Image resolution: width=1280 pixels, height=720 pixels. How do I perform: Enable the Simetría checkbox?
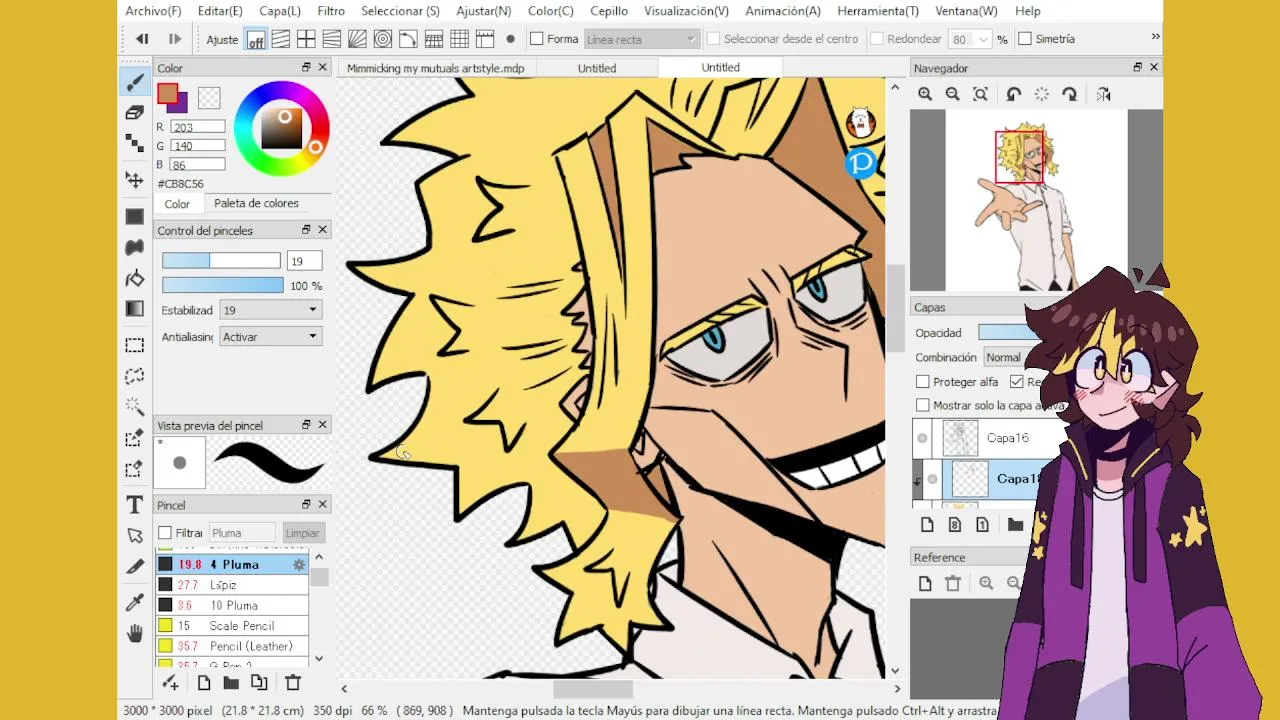tap(1025, 39)
